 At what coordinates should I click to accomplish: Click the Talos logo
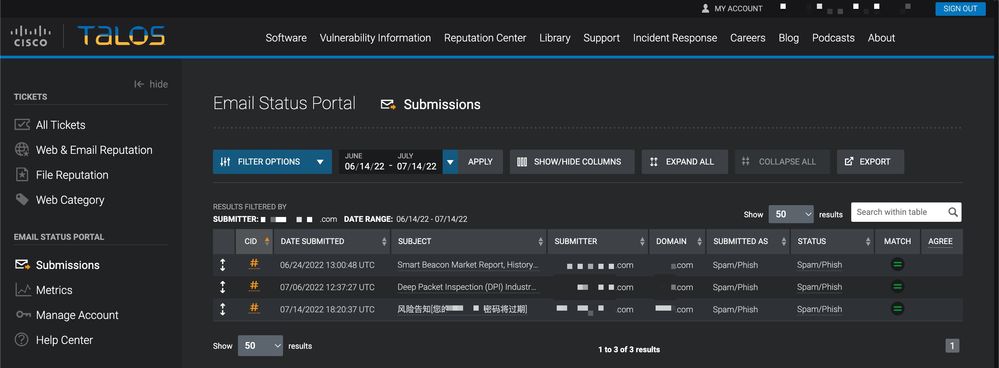(x=121, y=36)
